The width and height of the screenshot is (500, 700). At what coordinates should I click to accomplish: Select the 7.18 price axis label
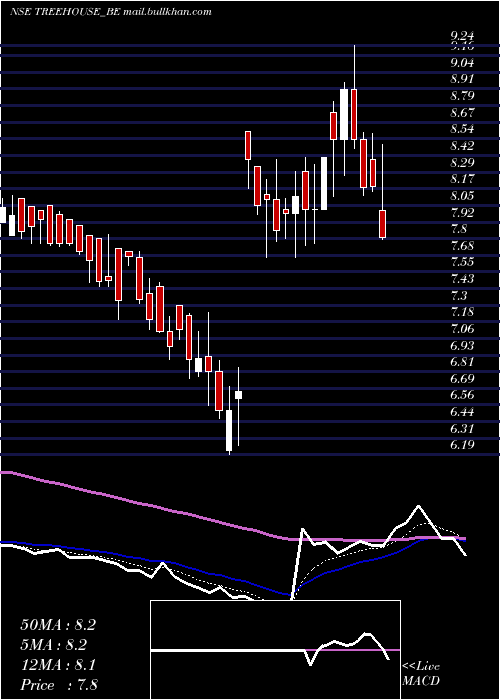[462, 312]
